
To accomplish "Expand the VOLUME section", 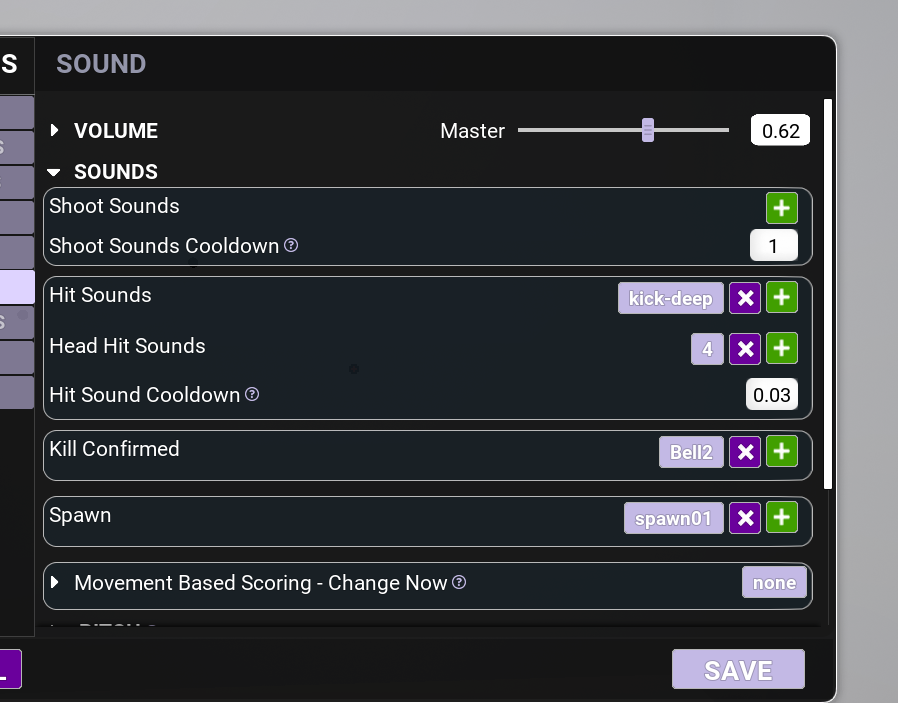I will tap(54, 131).
